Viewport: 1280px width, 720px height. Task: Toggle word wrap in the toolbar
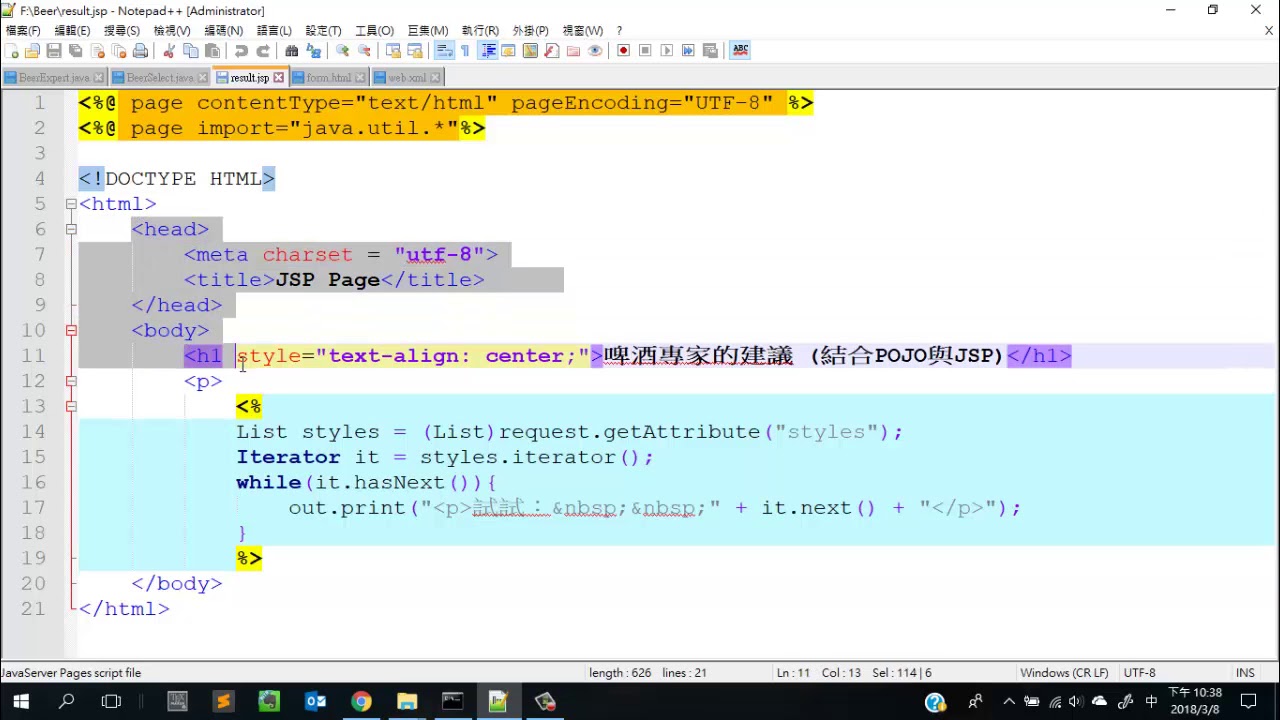click(x=444, y=50)
